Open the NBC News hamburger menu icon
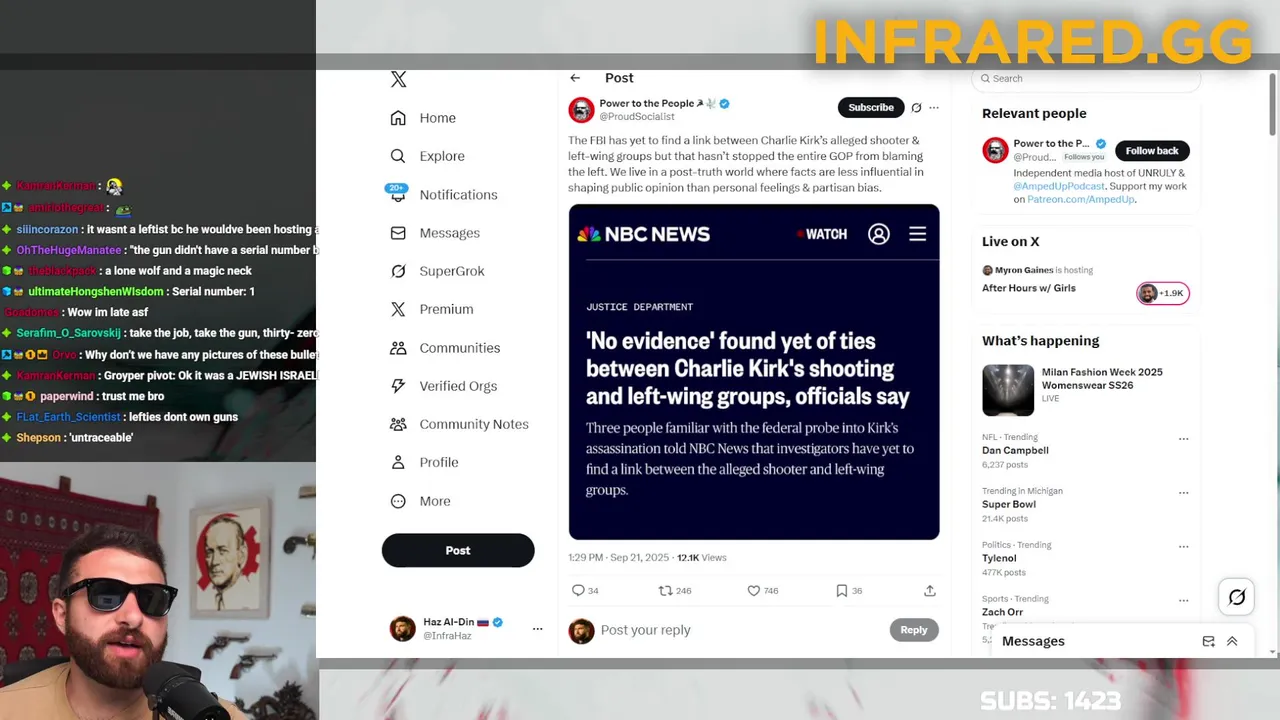 click(x=917, y=234)
